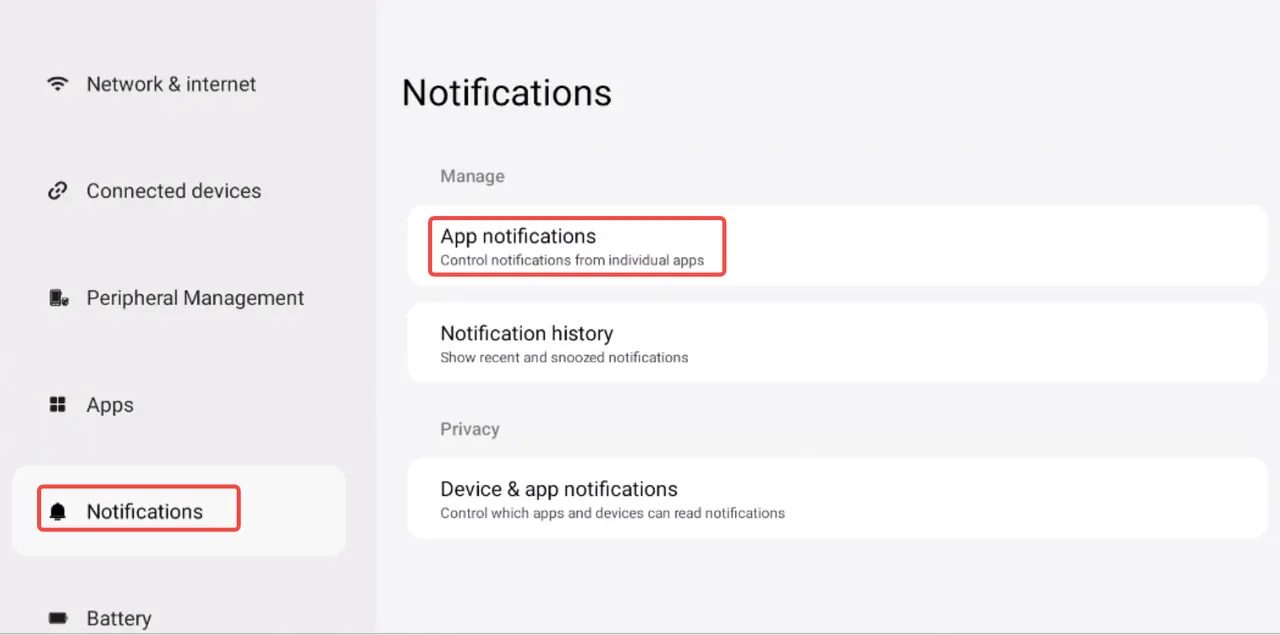This screenshot has width=1280, height=635.
Task: Select Peripheral Management in the sidebar
Action: tap(195, 298)
